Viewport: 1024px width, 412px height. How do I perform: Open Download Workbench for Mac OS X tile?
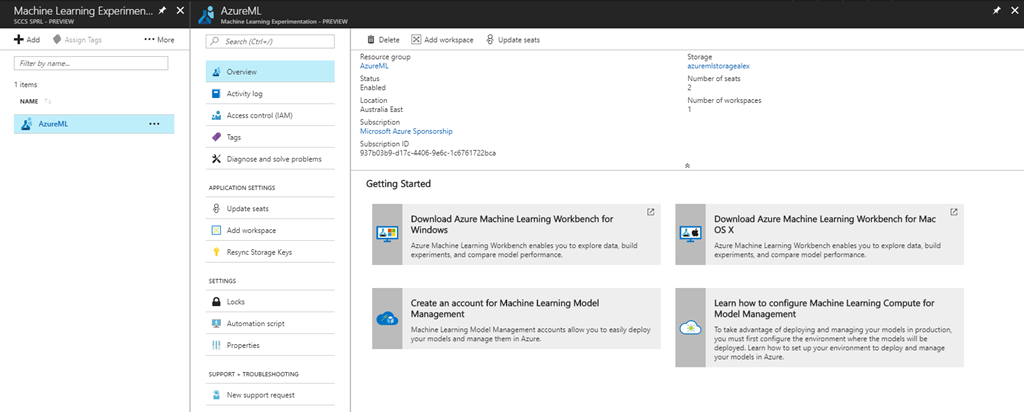pos(820,234)
